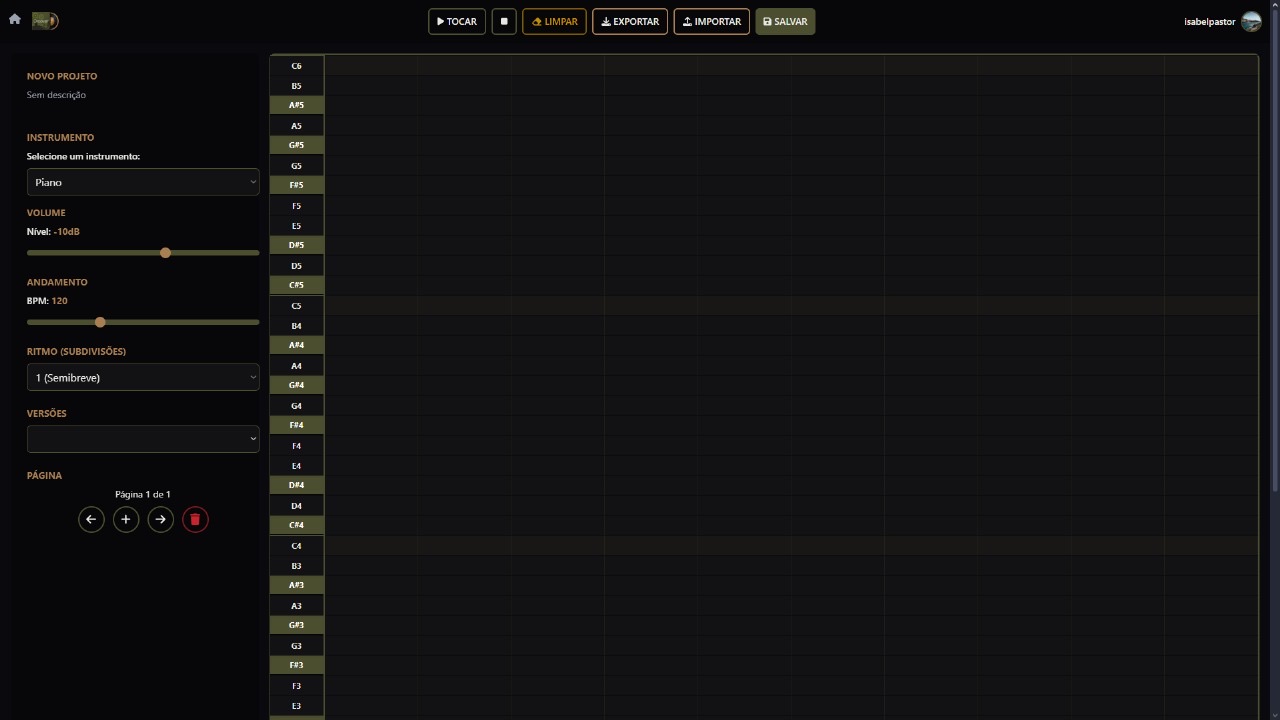Click the square stop playback icon
This screenshot has height=720, width=1280.
504,21
